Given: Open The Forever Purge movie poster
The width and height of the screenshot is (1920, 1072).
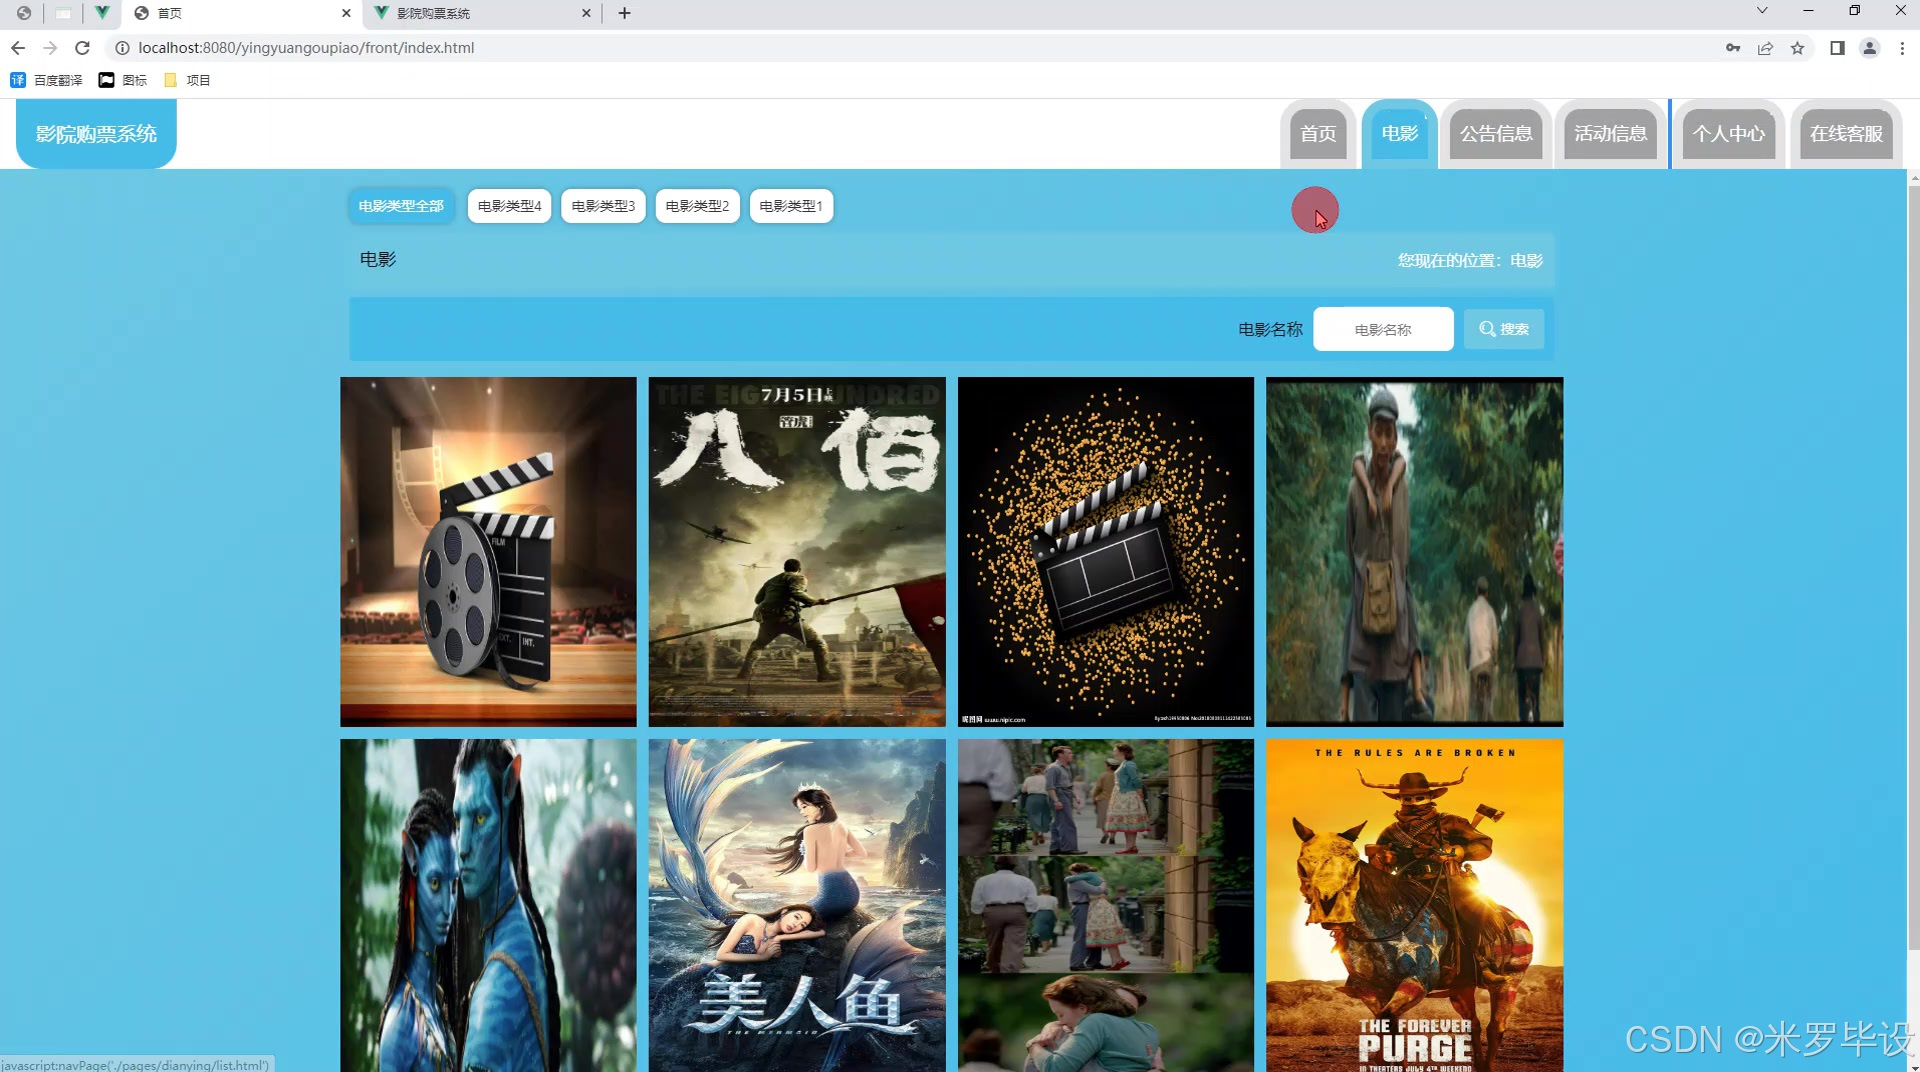Looking at the screenshot, I should 1414,905.
